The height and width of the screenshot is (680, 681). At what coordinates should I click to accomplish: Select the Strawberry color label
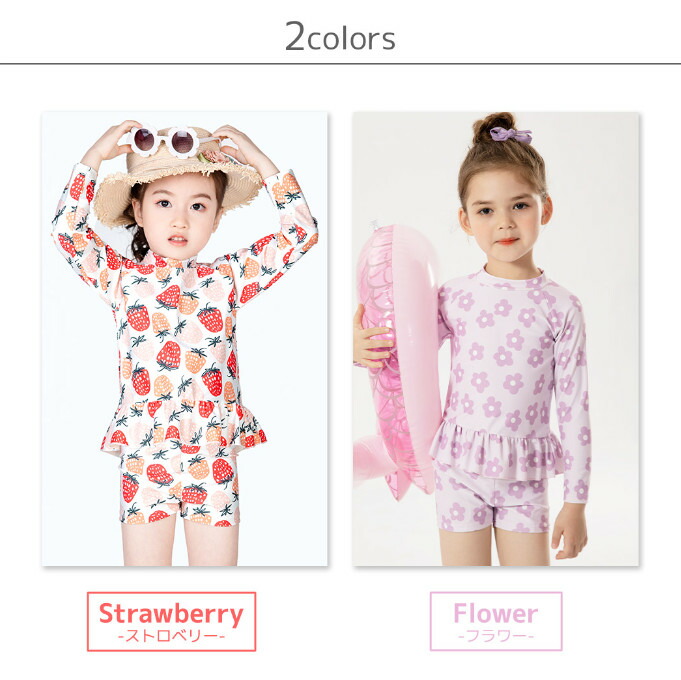click(x=171, y=621)
